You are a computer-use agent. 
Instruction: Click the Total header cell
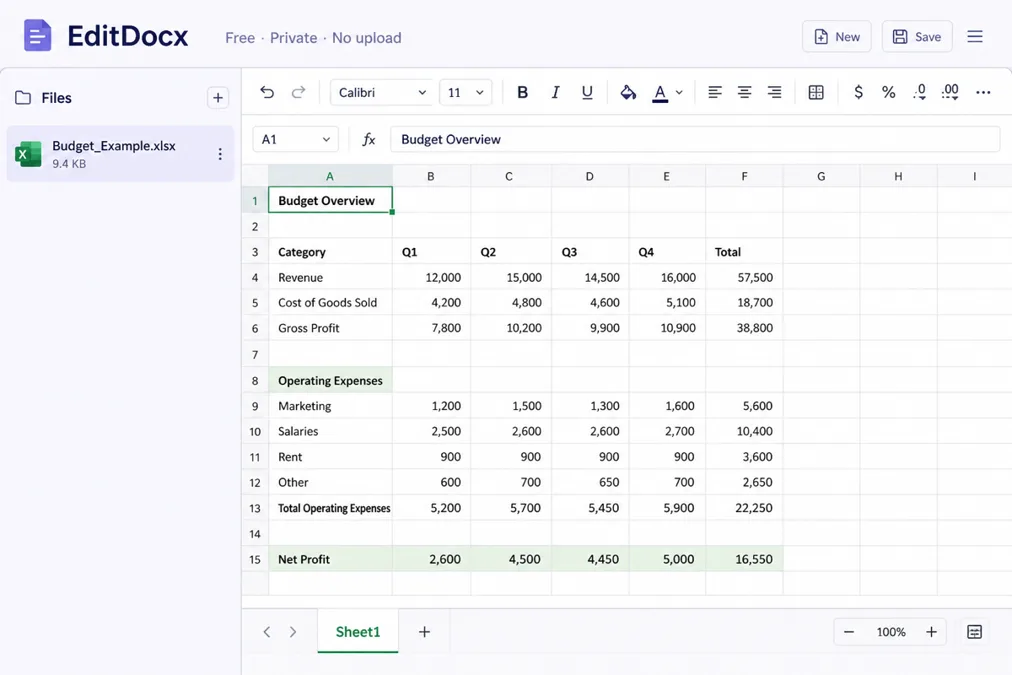(x=744, y=252)
